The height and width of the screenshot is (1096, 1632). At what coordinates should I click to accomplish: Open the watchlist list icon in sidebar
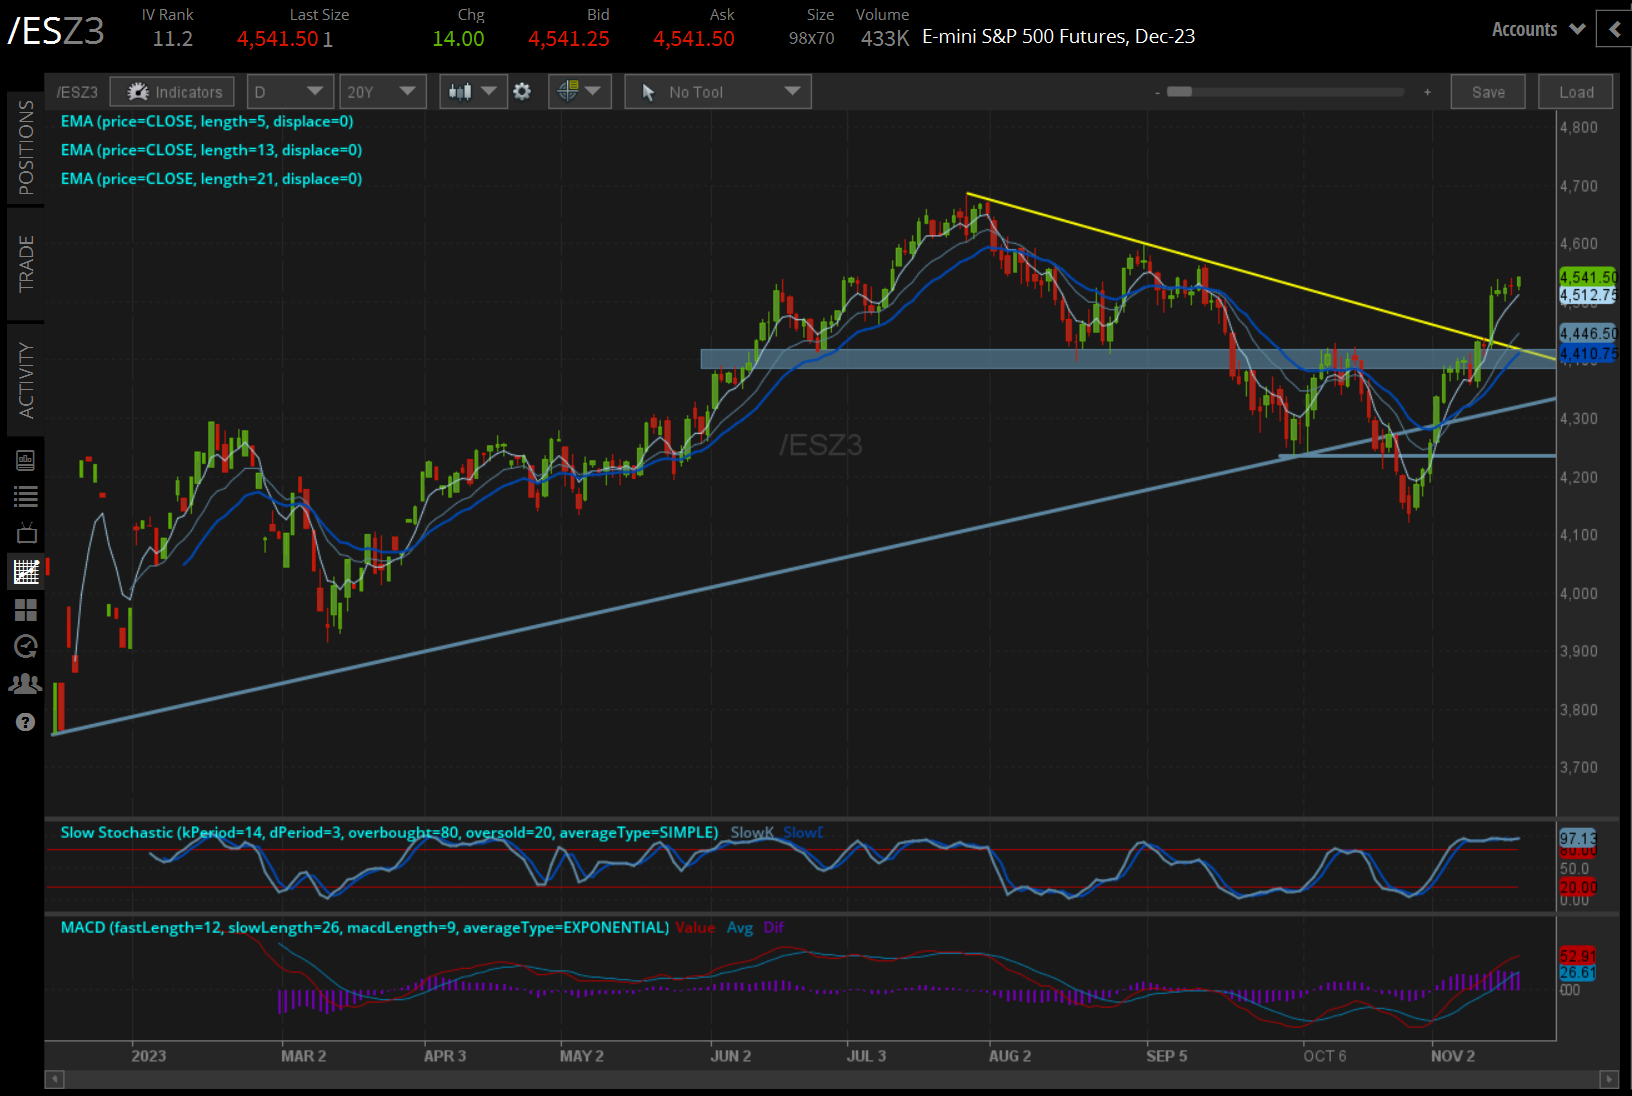(26, 496)
